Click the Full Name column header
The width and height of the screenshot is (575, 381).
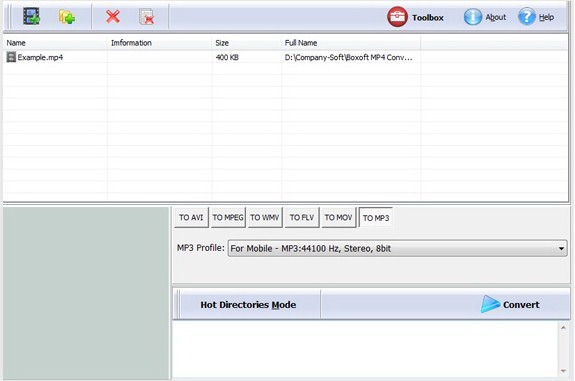tap(351, 43)
